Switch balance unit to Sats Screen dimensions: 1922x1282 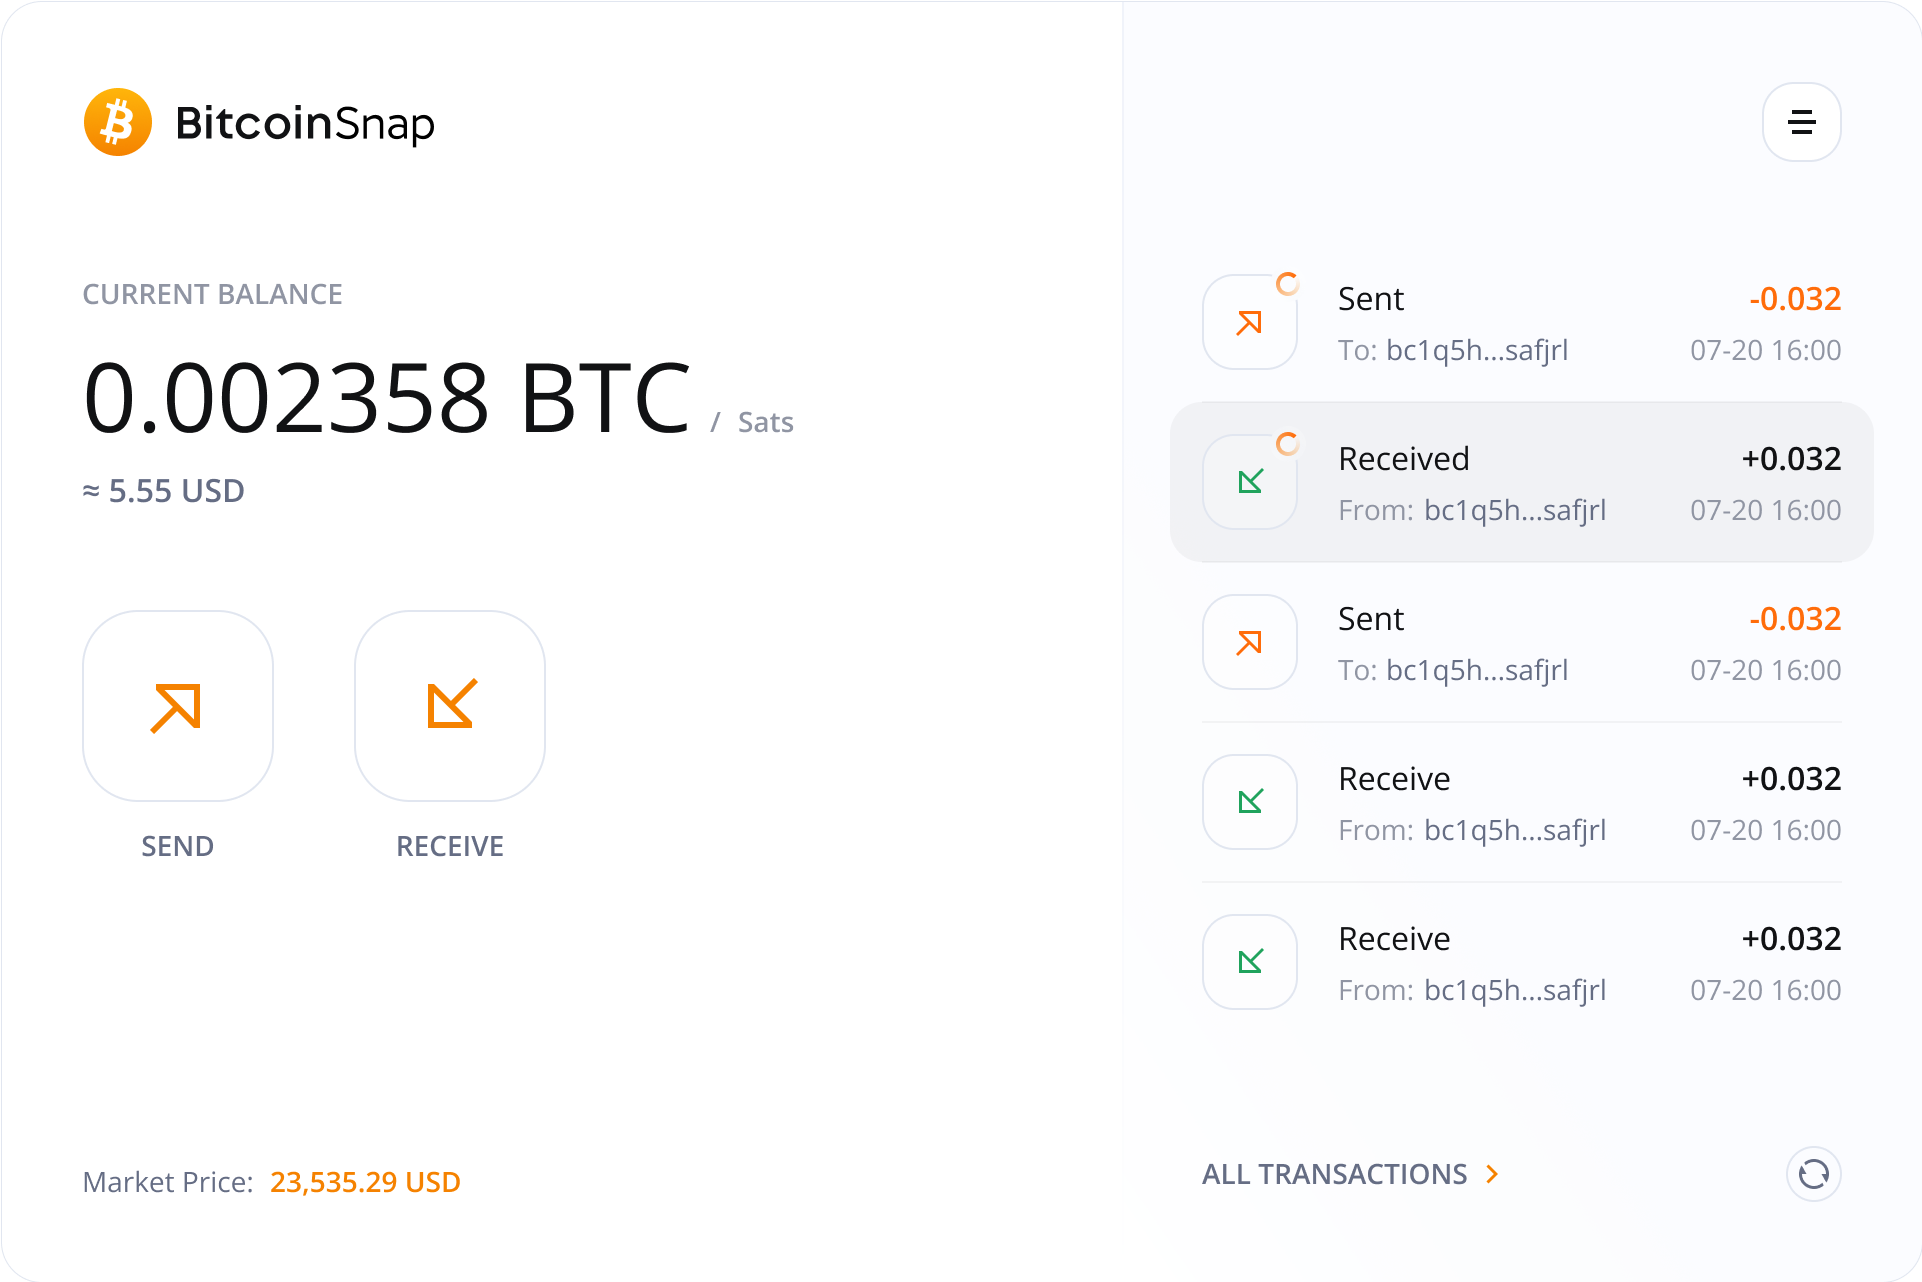pyautogui.click(x=765, y=423)
